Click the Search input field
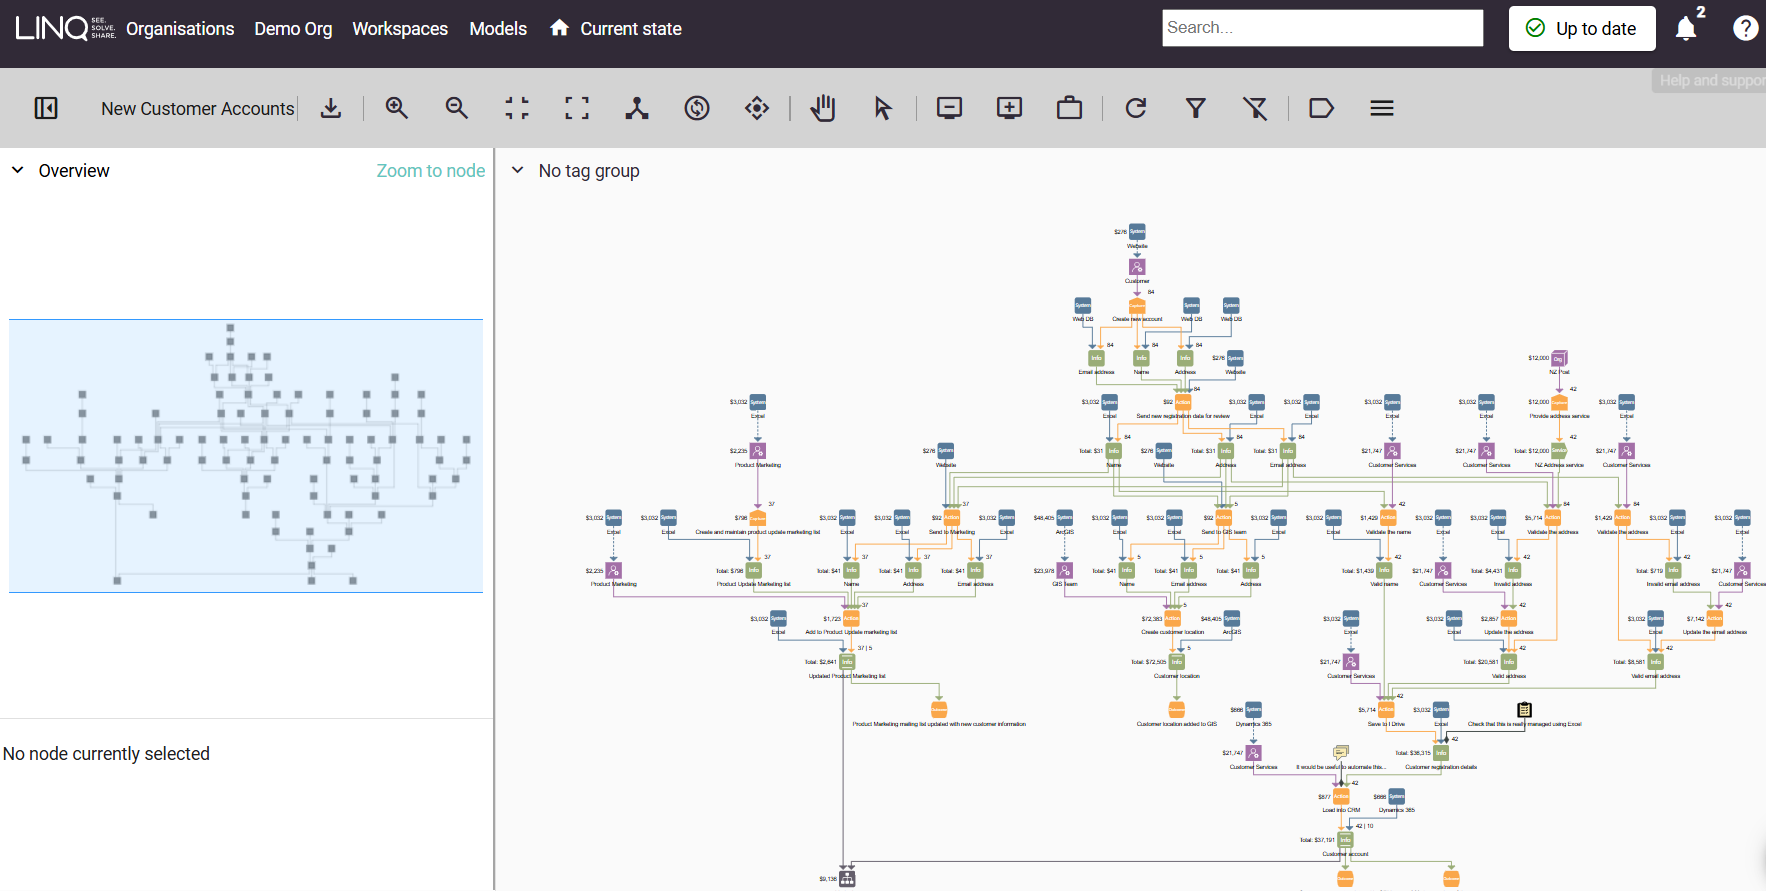Viewport: 1766px width, 891px height. (1323, 28)
